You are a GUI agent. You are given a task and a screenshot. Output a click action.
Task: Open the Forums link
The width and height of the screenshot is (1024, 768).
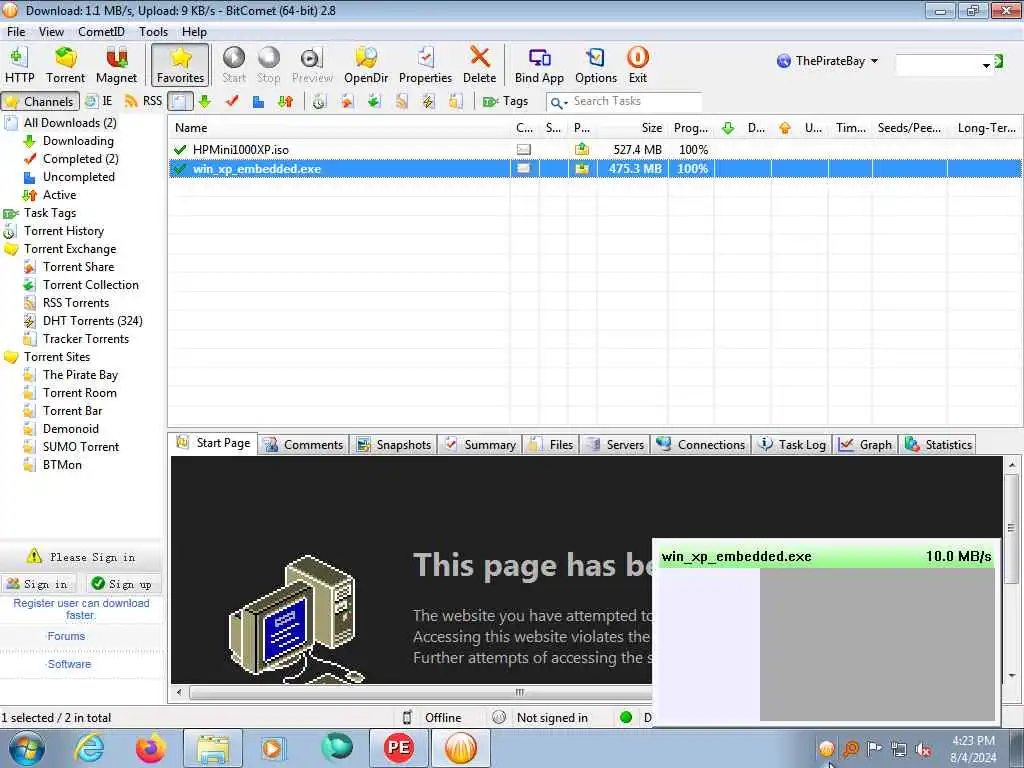(66, 636)
